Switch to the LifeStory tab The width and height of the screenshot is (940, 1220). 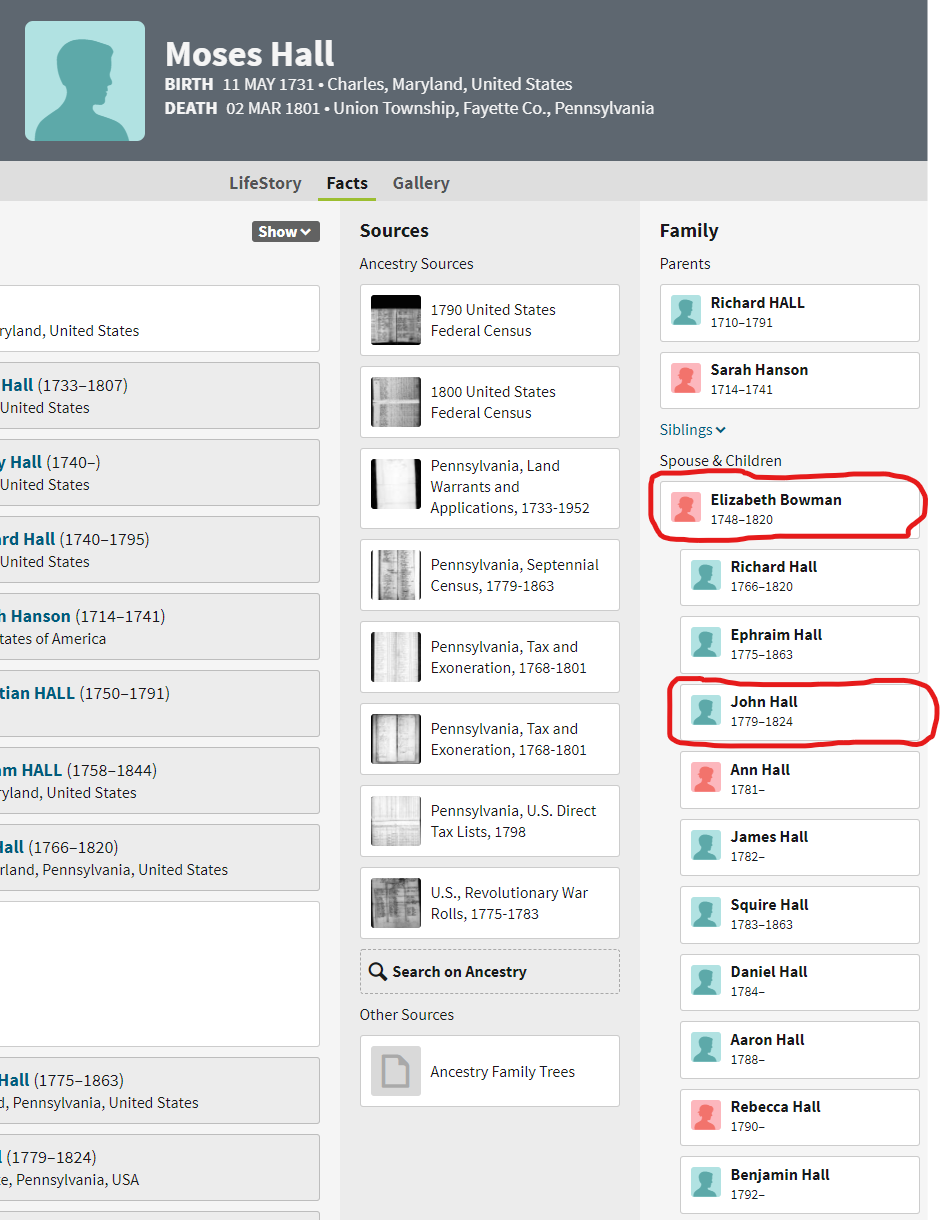pyautogui.click(x=265, y=183)
